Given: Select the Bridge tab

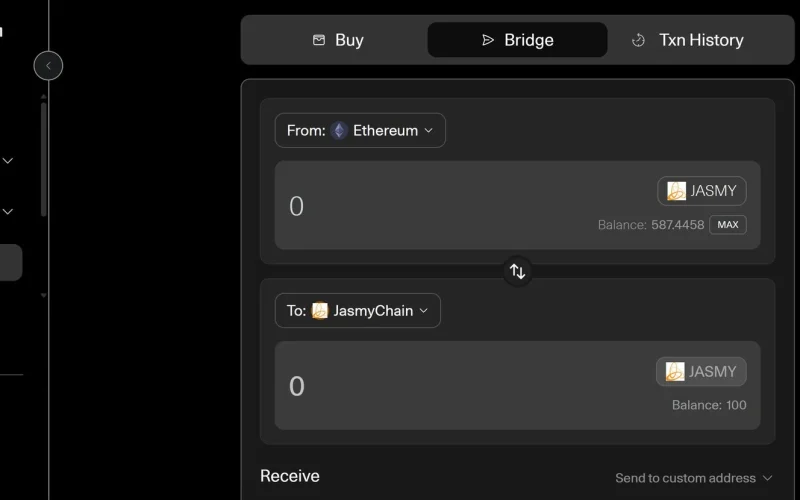Looking at the screenshot, I should 517,40.
